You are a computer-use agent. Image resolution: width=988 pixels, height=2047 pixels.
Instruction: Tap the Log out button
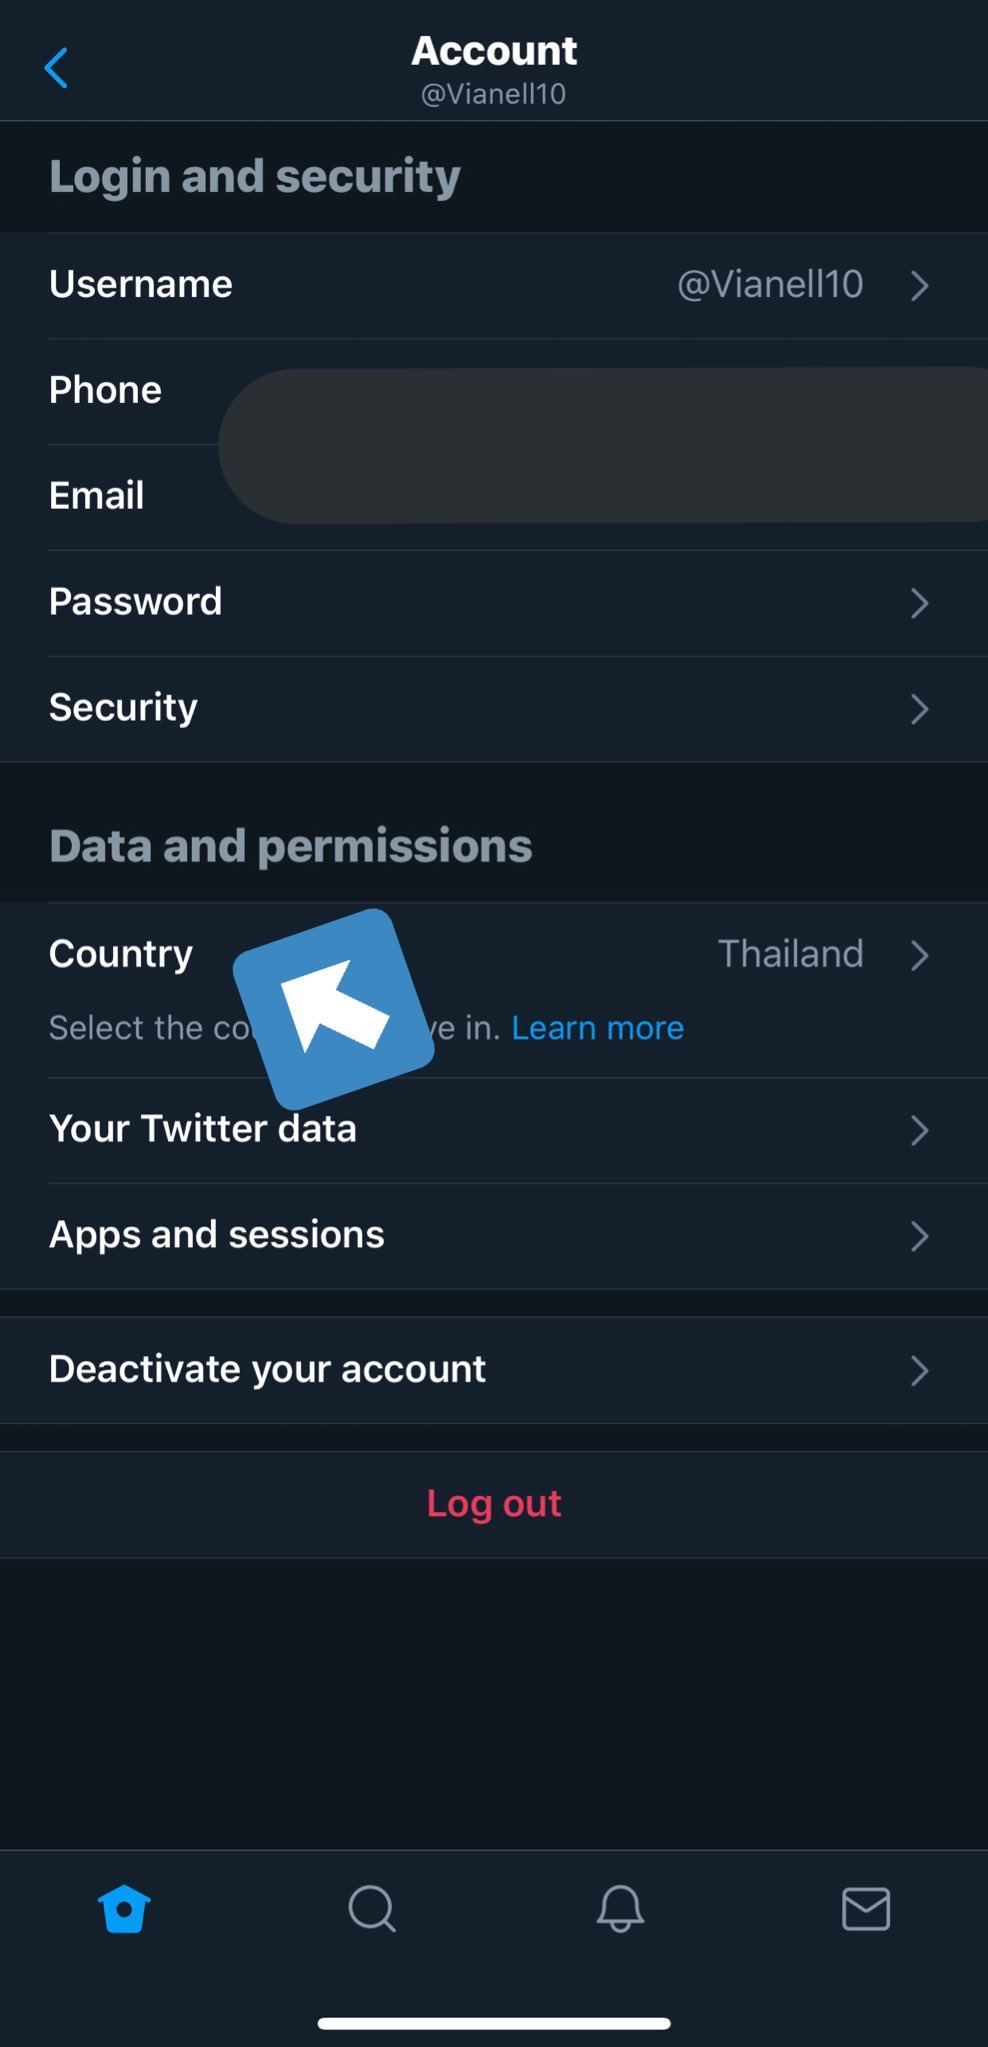(x=494, y=1504)
